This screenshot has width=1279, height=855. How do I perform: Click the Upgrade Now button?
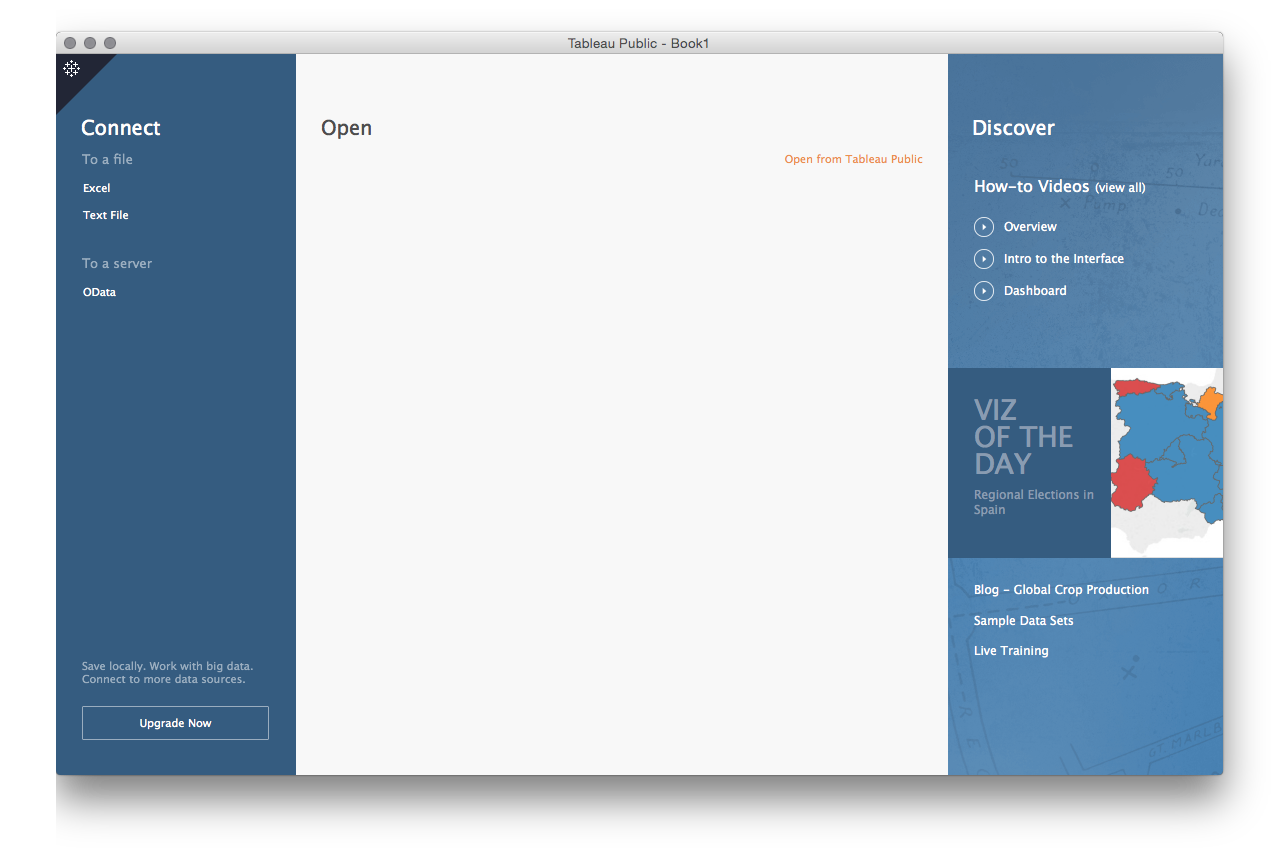point(175,723)
